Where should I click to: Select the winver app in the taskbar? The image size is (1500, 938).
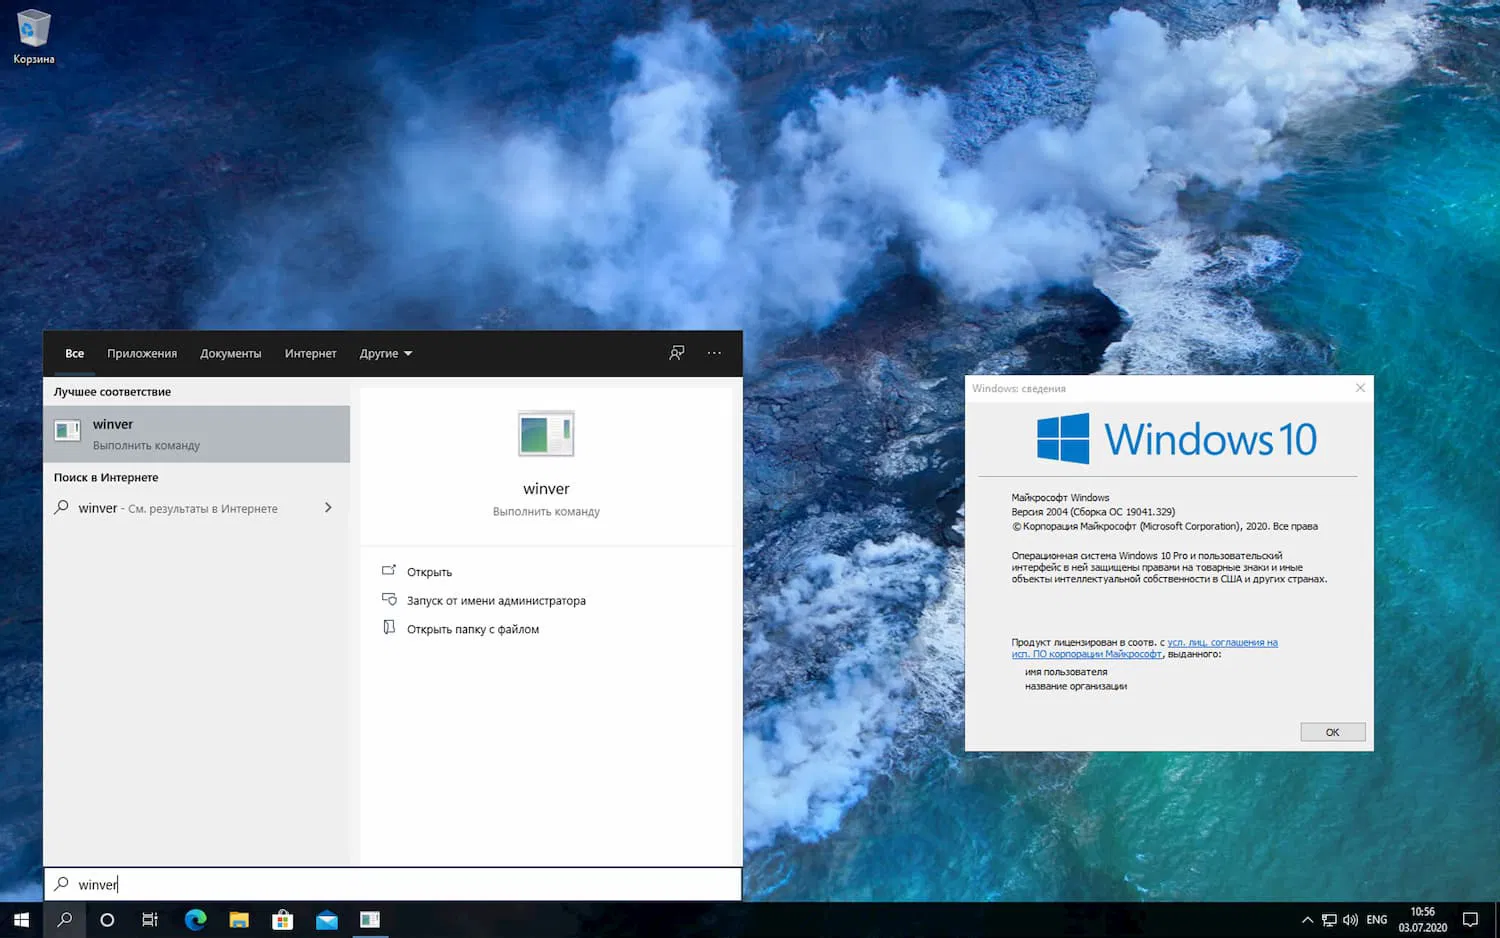point(370,920)
